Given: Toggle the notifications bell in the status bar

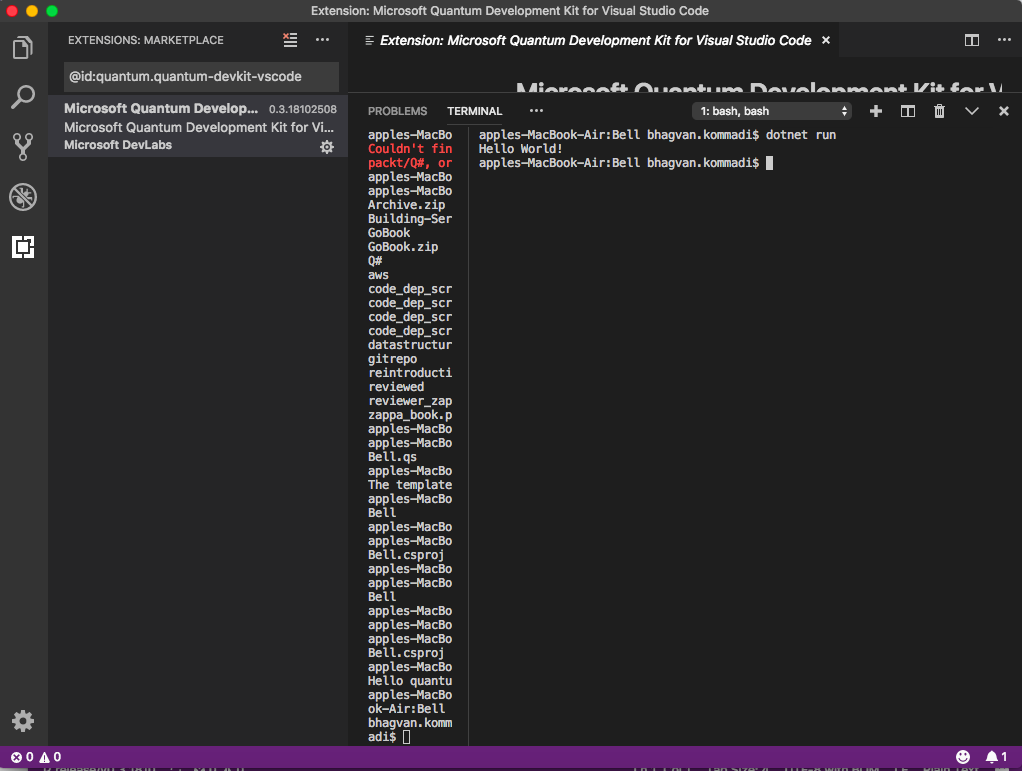Looking at the screenshot, I should (x=996, y=757).
